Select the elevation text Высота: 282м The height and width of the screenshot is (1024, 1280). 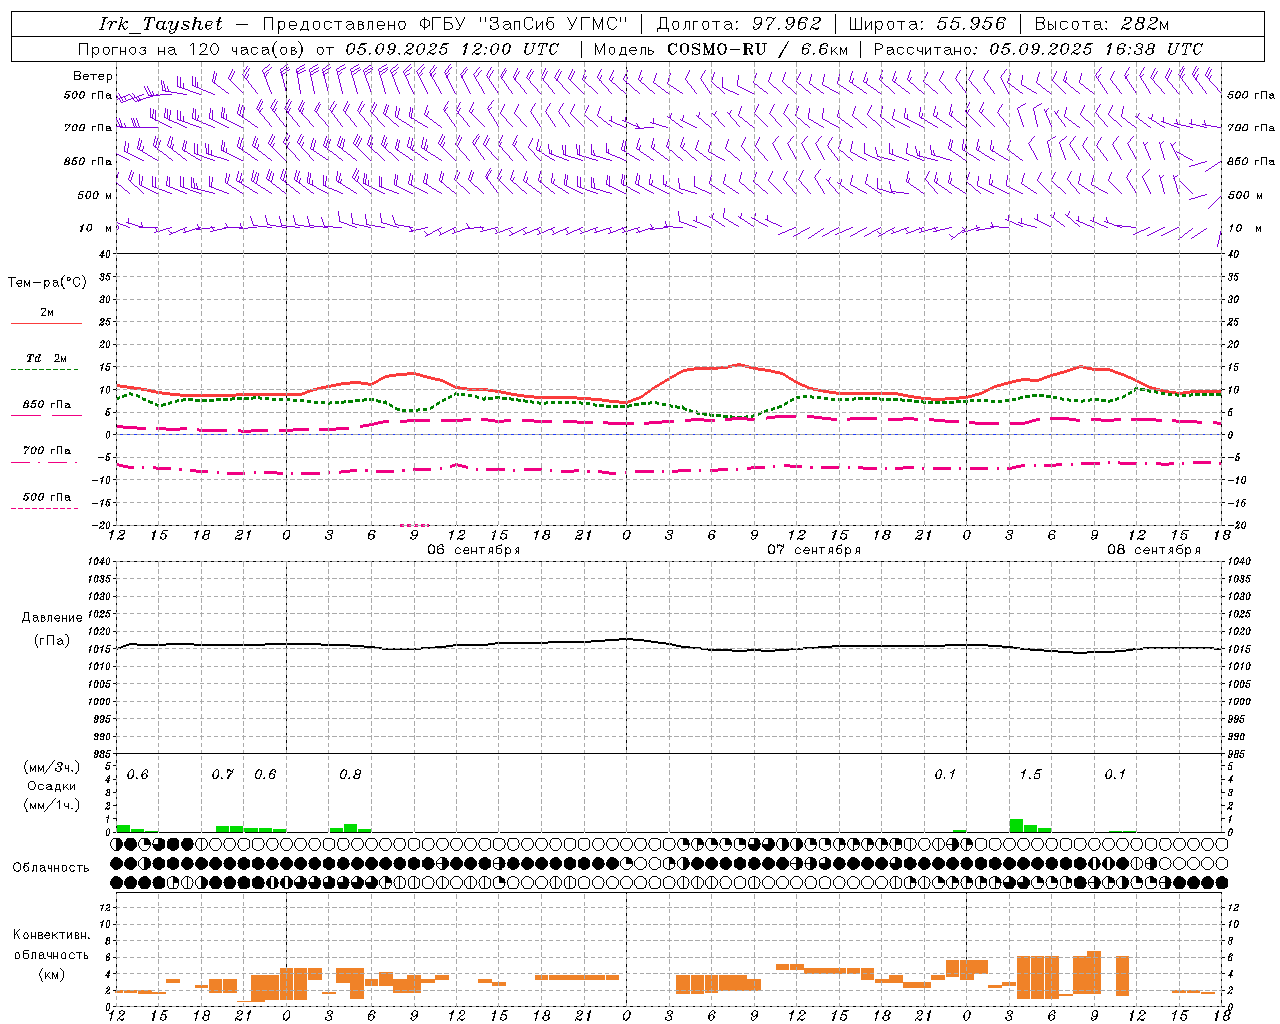(x=1102, y=24)
